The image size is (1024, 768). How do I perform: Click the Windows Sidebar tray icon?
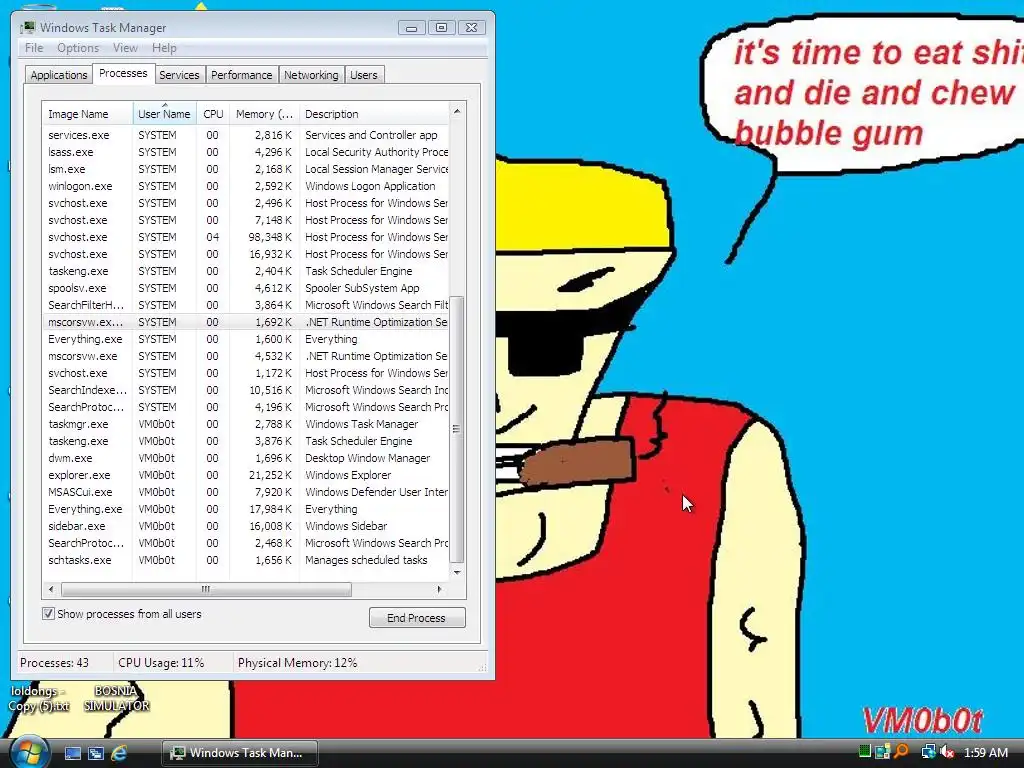883,752
